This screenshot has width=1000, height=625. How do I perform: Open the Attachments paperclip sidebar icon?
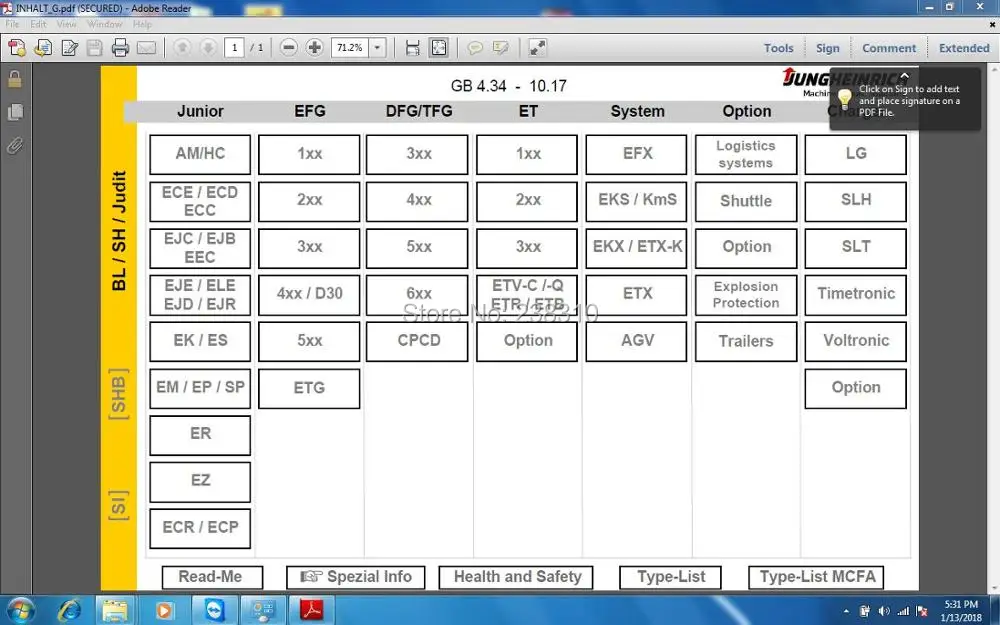(x=15, y=146)
